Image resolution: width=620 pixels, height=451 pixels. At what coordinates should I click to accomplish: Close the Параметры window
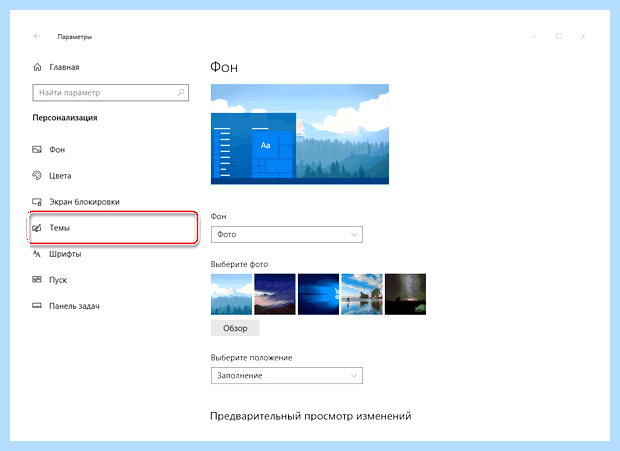pyautogui.click(x=583, y=36)
